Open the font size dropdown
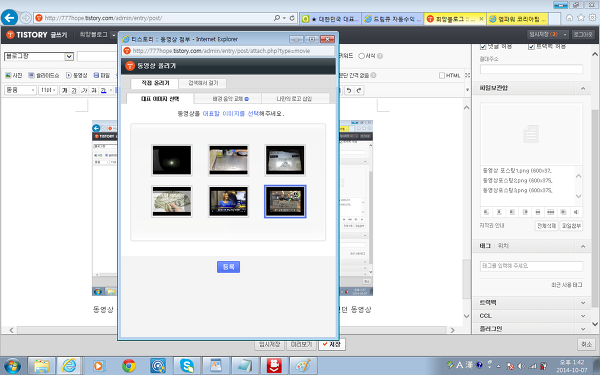 [x=48, y=90]
